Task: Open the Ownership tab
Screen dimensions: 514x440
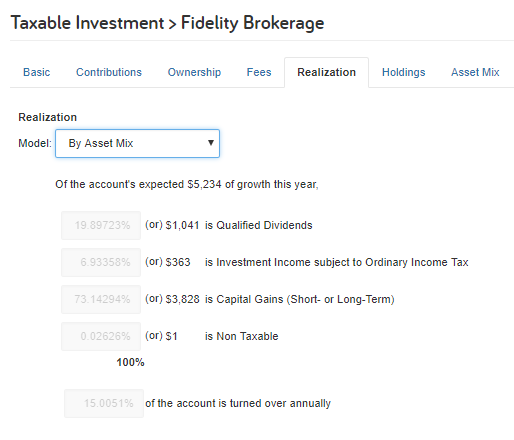Action: tap(194, 72)
